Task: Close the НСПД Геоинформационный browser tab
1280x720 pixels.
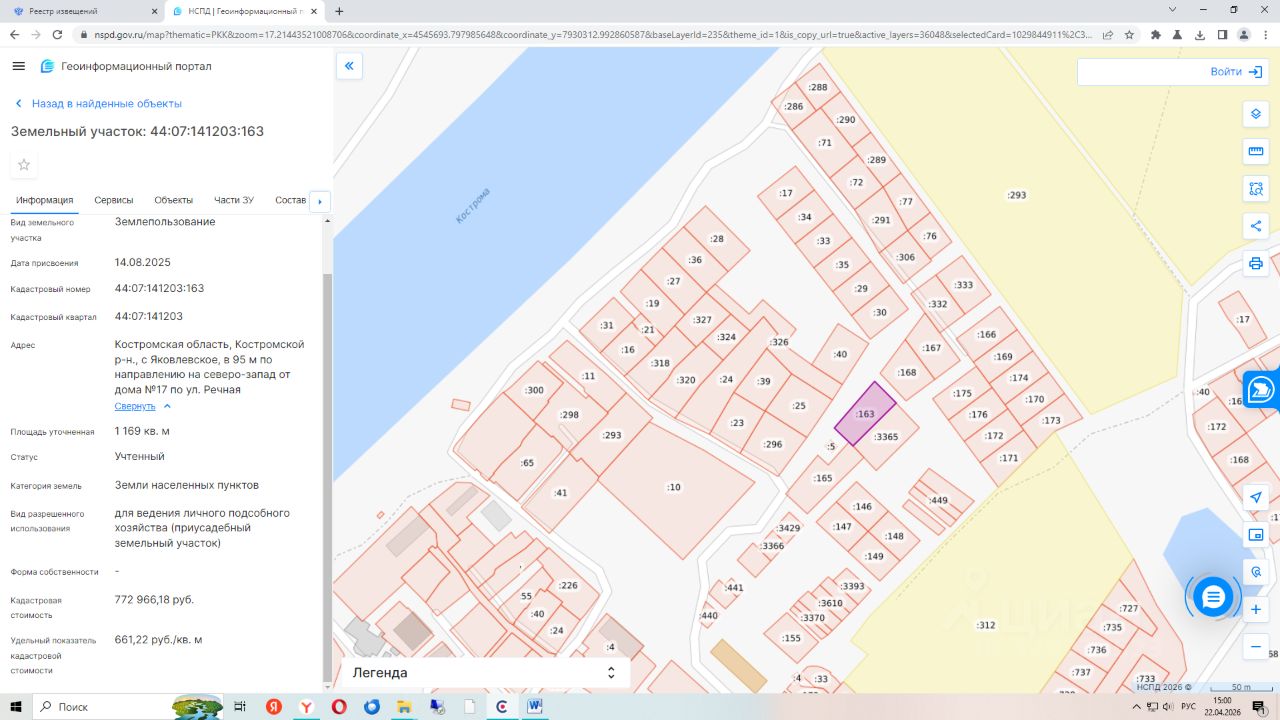Action: [x=314, y=11]
